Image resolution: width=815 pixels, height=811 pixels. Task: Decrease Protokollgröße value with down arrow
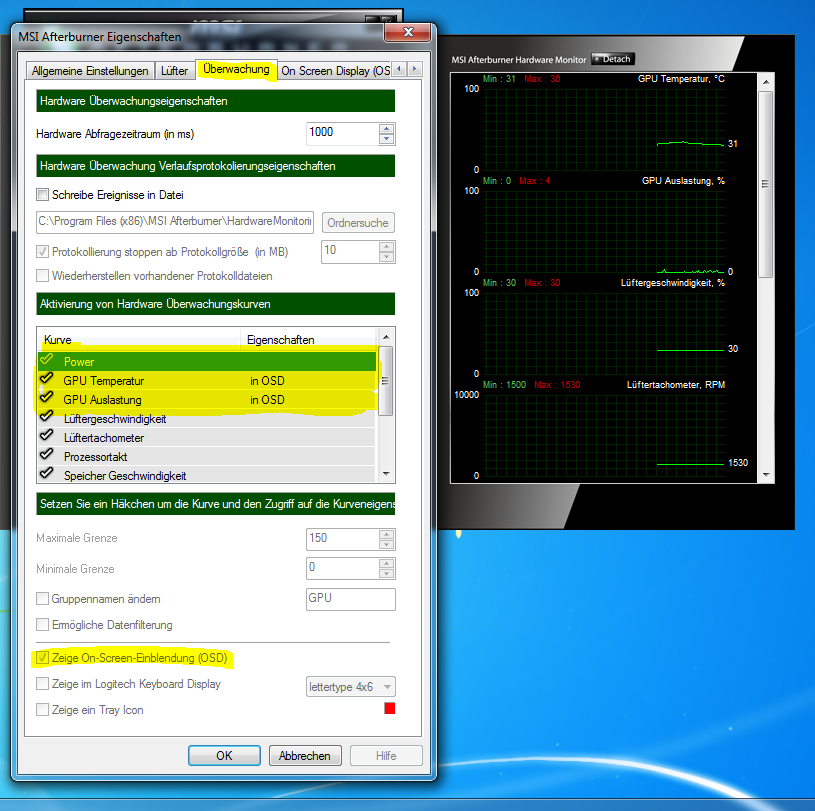pos(386,257)
